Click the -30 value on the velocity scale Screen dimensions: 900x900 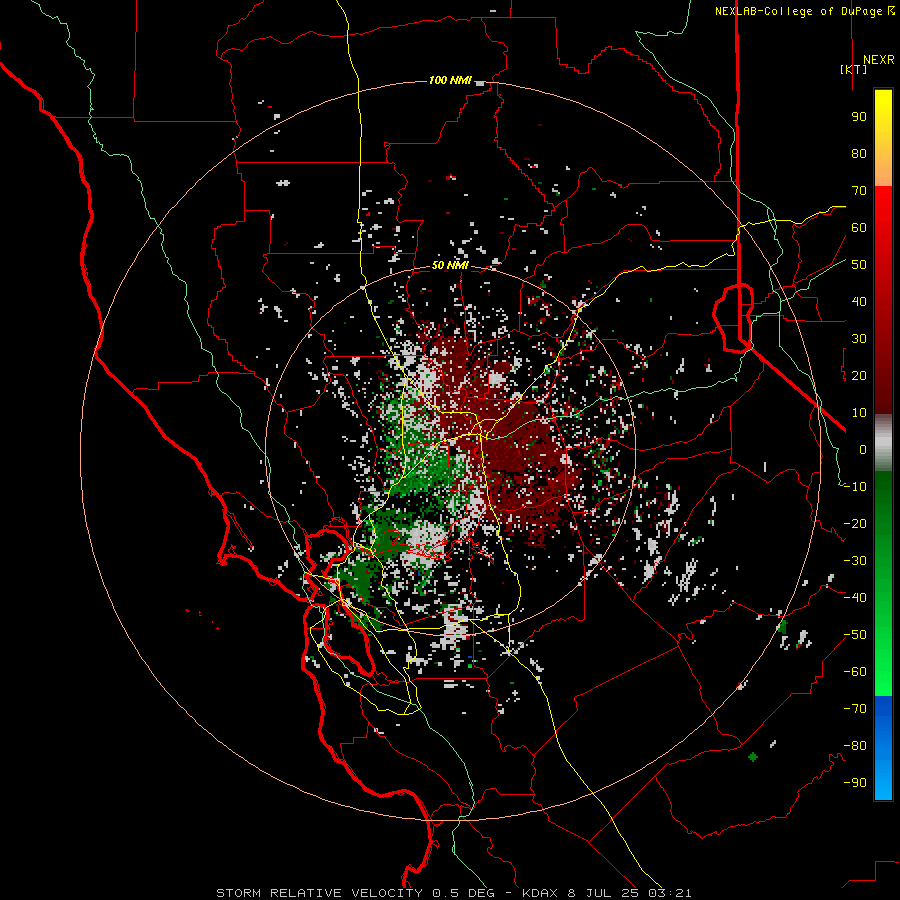click(x=855, y=561)
